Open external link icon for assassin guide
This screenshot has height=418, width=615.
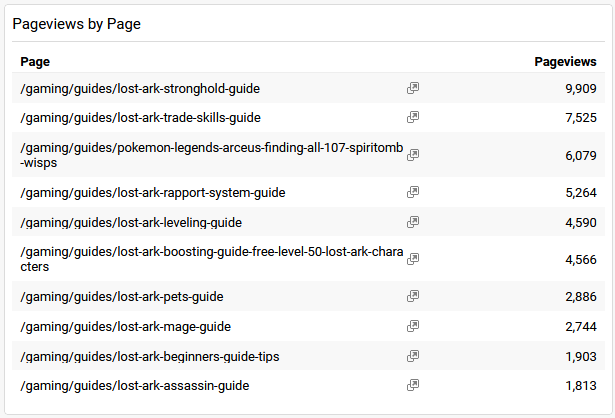pos(412,385)
